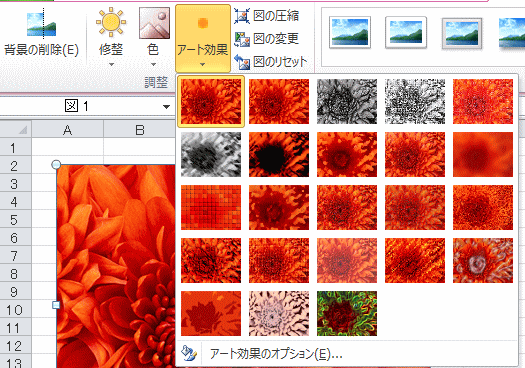525x368 pixels.
Task: Click the 調整 group label
Action: [156, 82]
